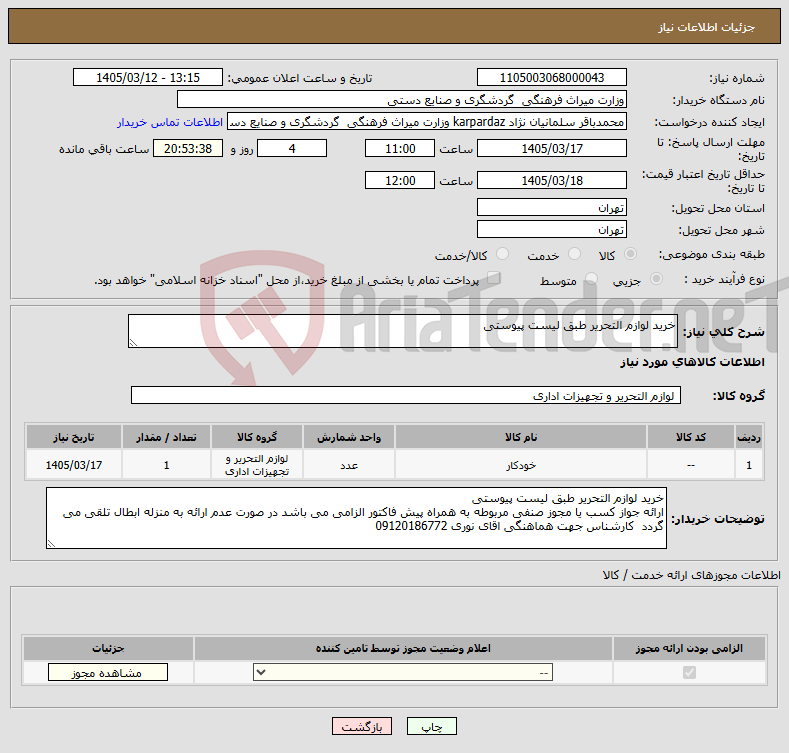Click the جزئیات اطلاعات نیاز page title

(x=706, y=27)
